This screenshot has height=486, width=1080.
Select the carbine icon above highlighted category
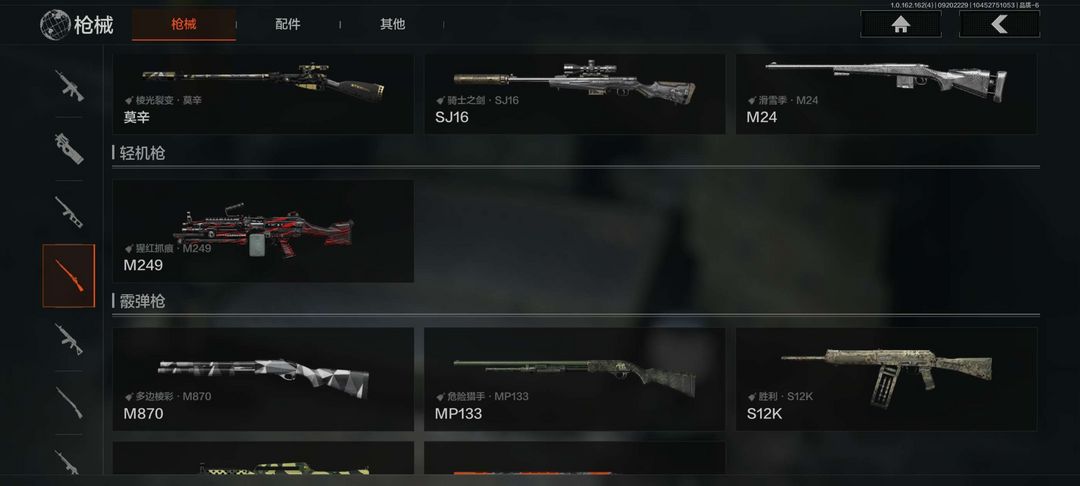coord(69,212)
